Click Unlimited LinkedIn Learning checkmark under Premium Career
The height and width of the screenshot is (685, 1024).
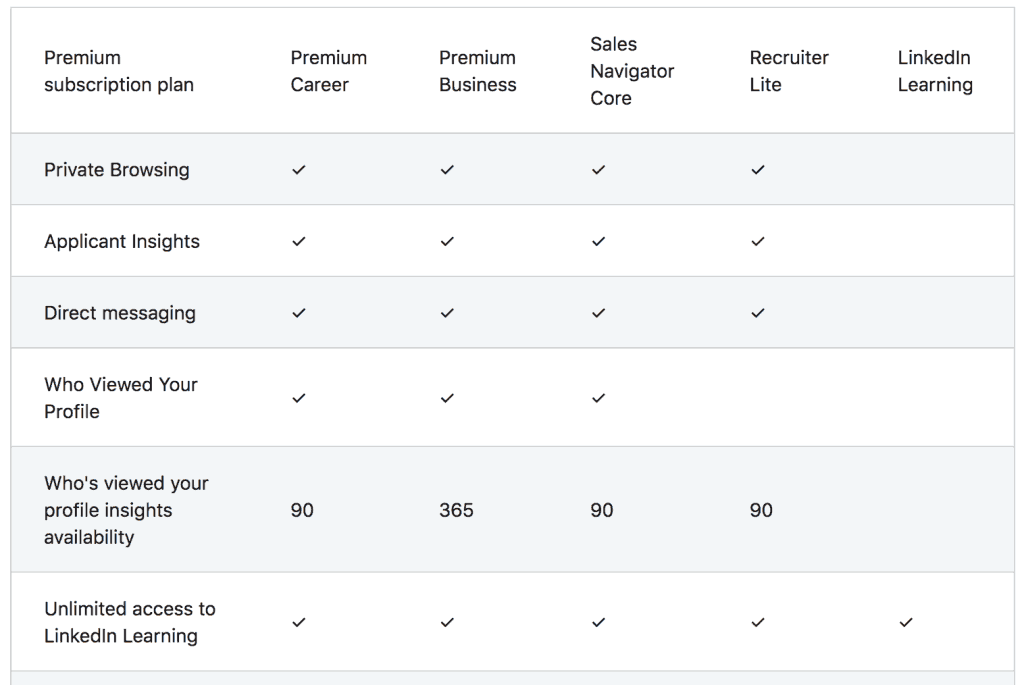(298, 623)
